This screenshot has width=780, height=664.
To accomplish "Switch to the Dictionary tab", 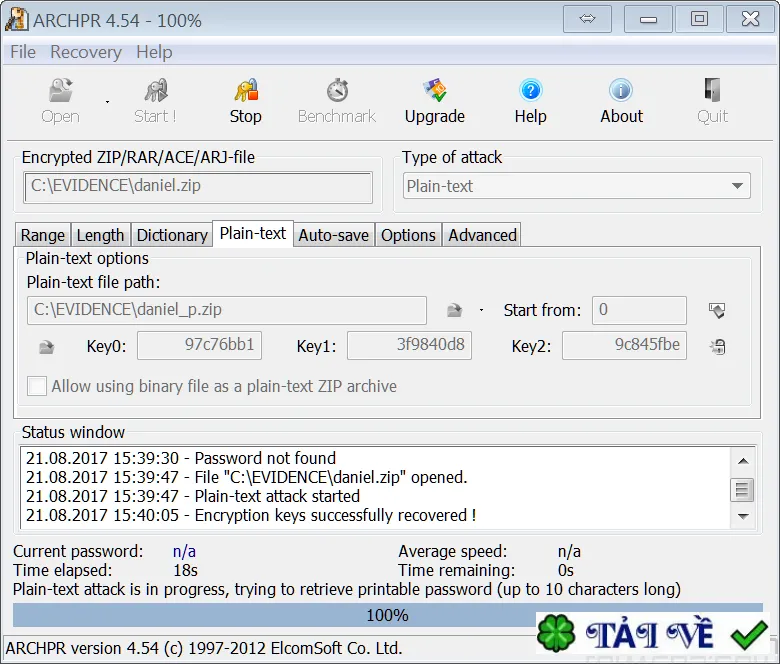I will (172, 235).
